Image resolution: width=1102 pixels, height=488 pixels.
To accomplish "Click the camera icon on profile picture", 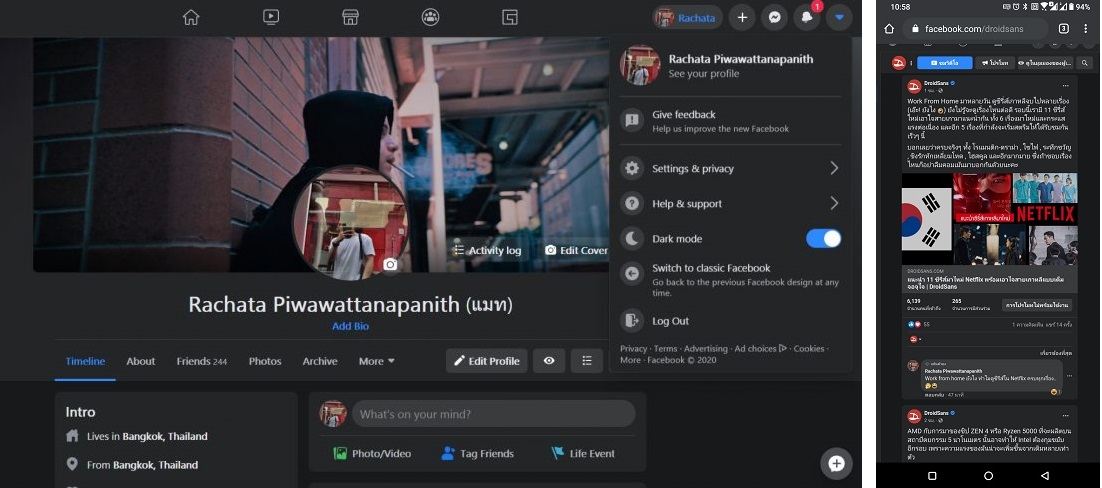I will click(x=390, y=264).
